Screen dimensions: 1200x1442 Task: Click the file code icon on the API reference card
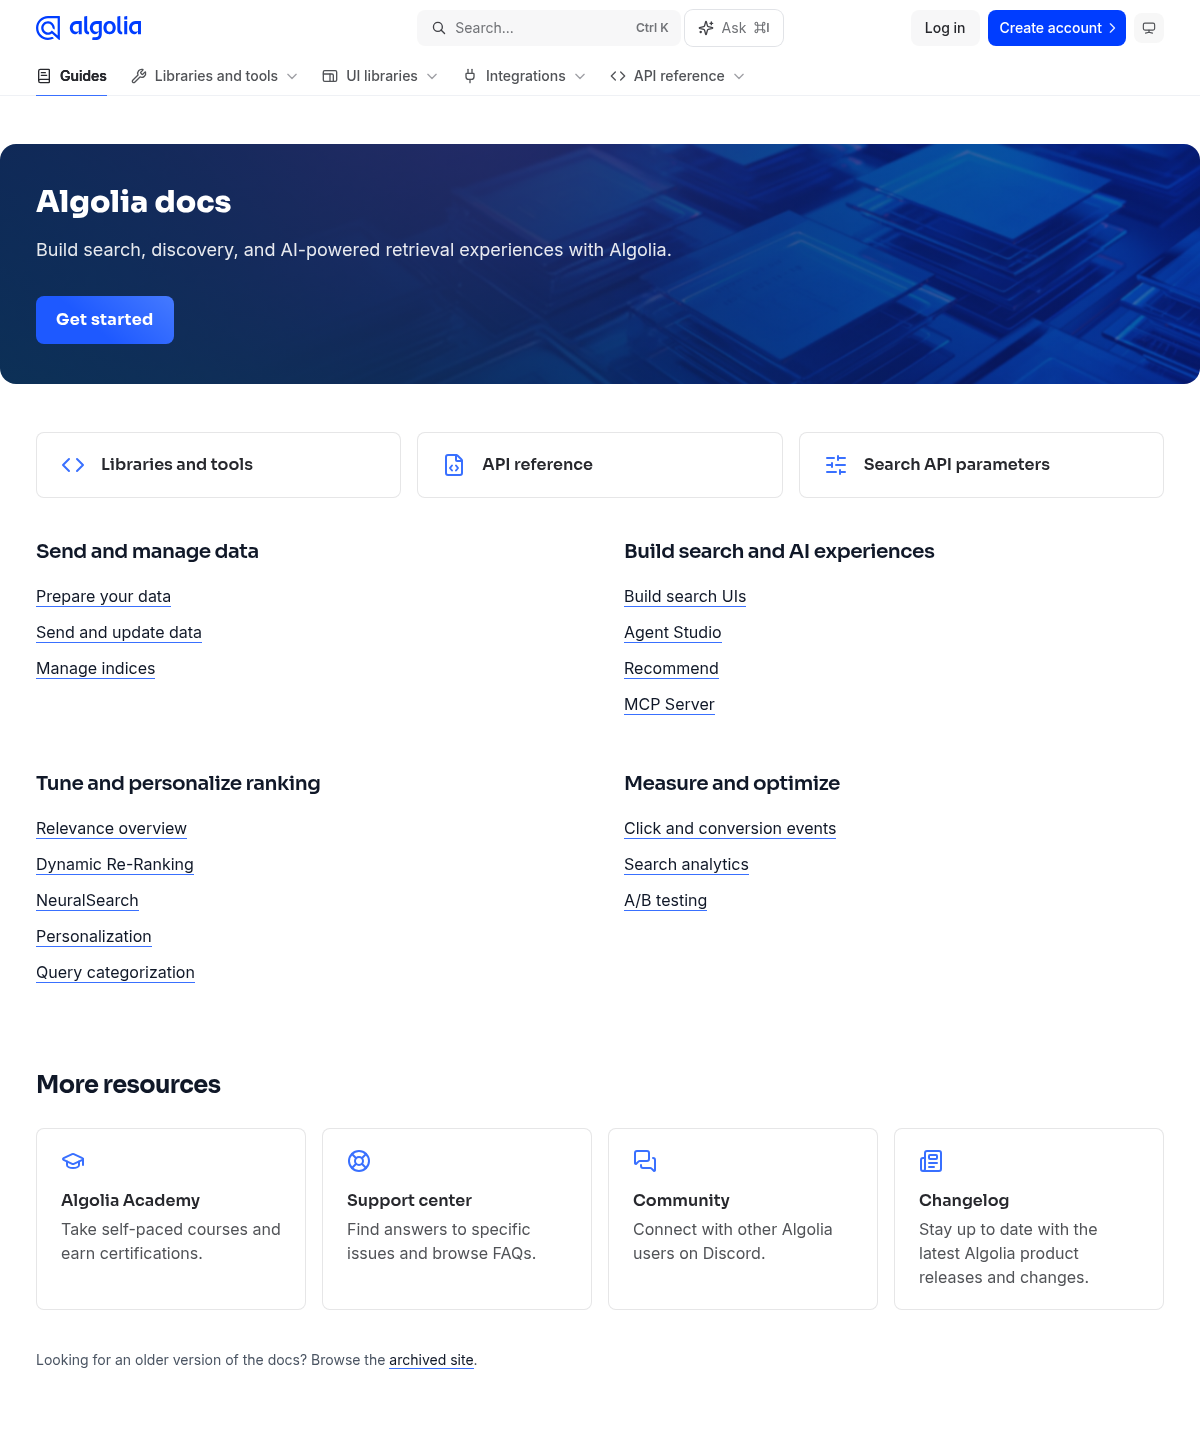coord(454,465)
